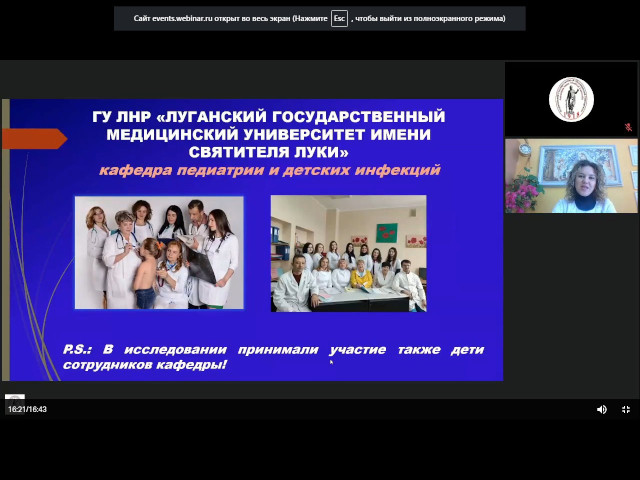Click the department group photo on slide

pyautogui.click(x=349, y=253)
